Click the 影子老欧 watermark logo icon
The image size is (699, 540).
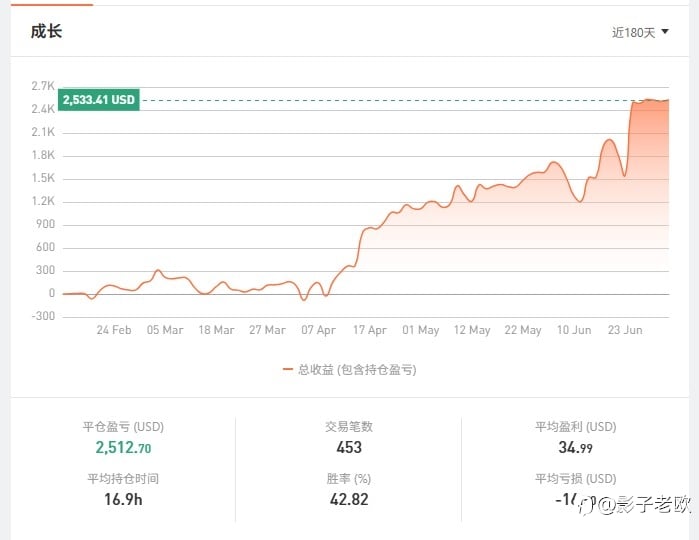(586, 506)
